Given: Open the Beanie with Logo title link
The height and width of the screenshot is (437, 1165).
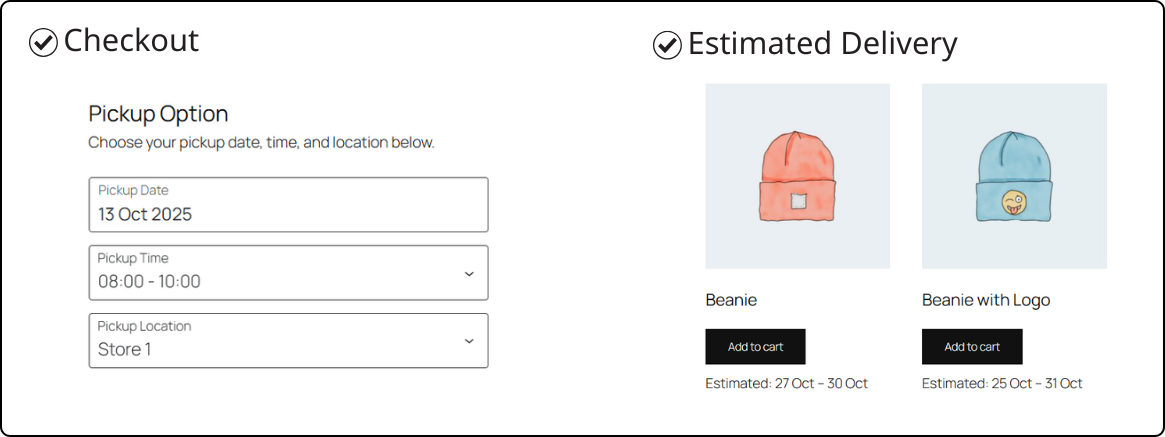Looking at the screenshot, I should click(x=986, y=300).
